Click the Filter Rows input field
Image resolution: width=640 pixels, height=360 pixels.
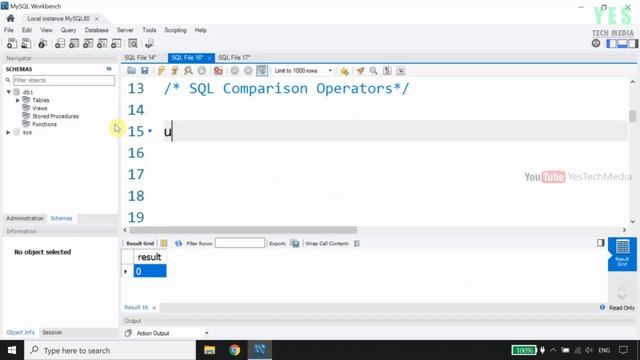[240, 243]
